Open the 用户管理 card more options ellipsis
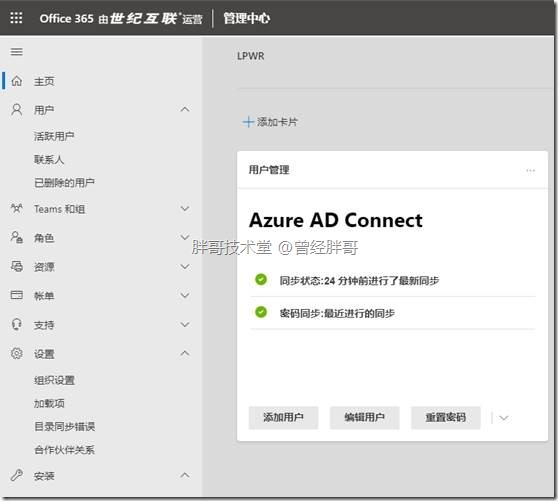Image resolution: width=558 pixels, height=501 pixels. click(530, 170)
